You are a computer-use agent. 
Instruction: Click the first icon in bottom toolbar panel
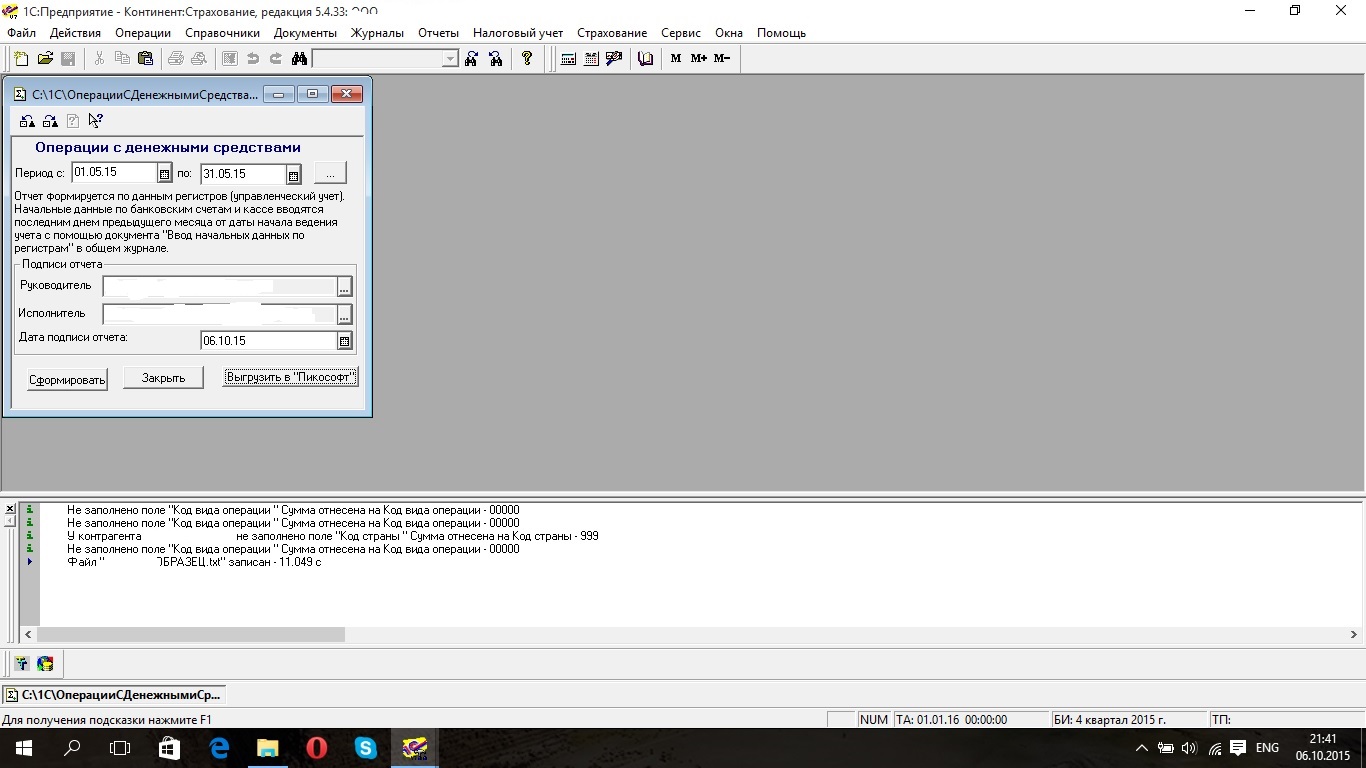(22, 663)
